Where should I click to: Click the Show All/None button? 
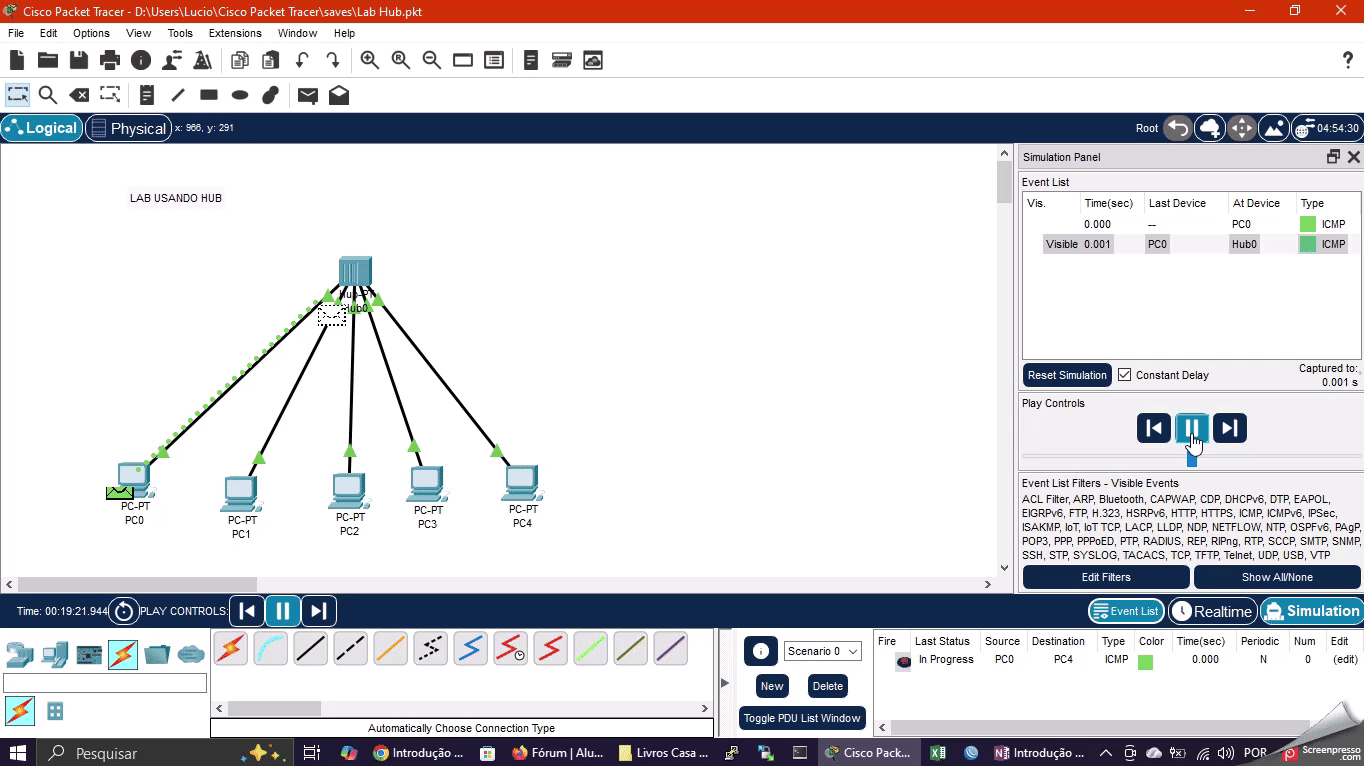coord(1277,577)
